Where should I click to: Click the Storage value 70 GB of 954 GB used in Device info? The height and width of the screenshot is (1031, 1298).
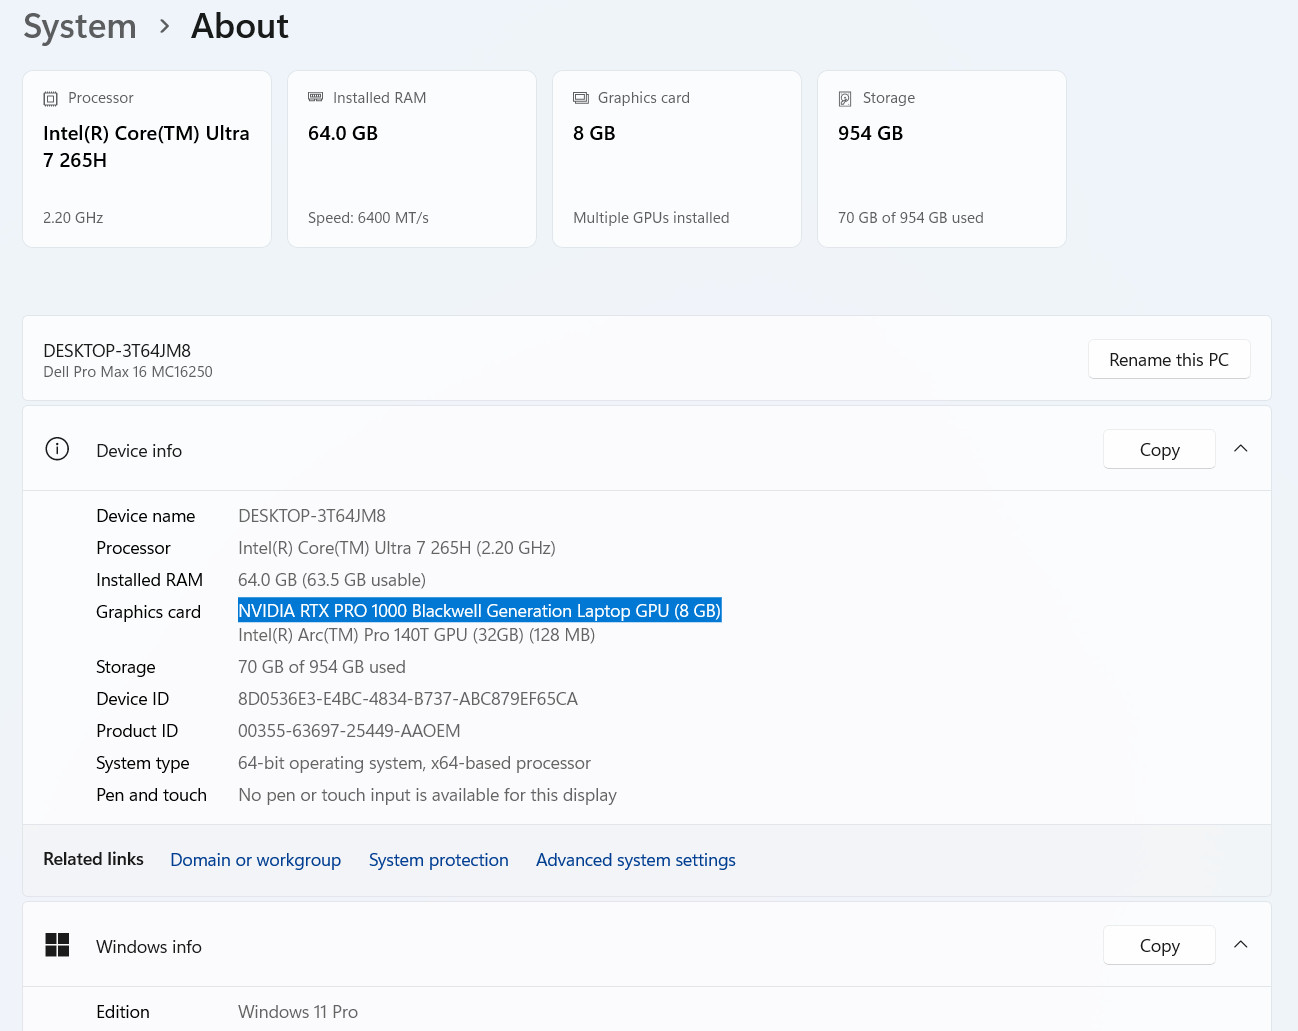322,667
